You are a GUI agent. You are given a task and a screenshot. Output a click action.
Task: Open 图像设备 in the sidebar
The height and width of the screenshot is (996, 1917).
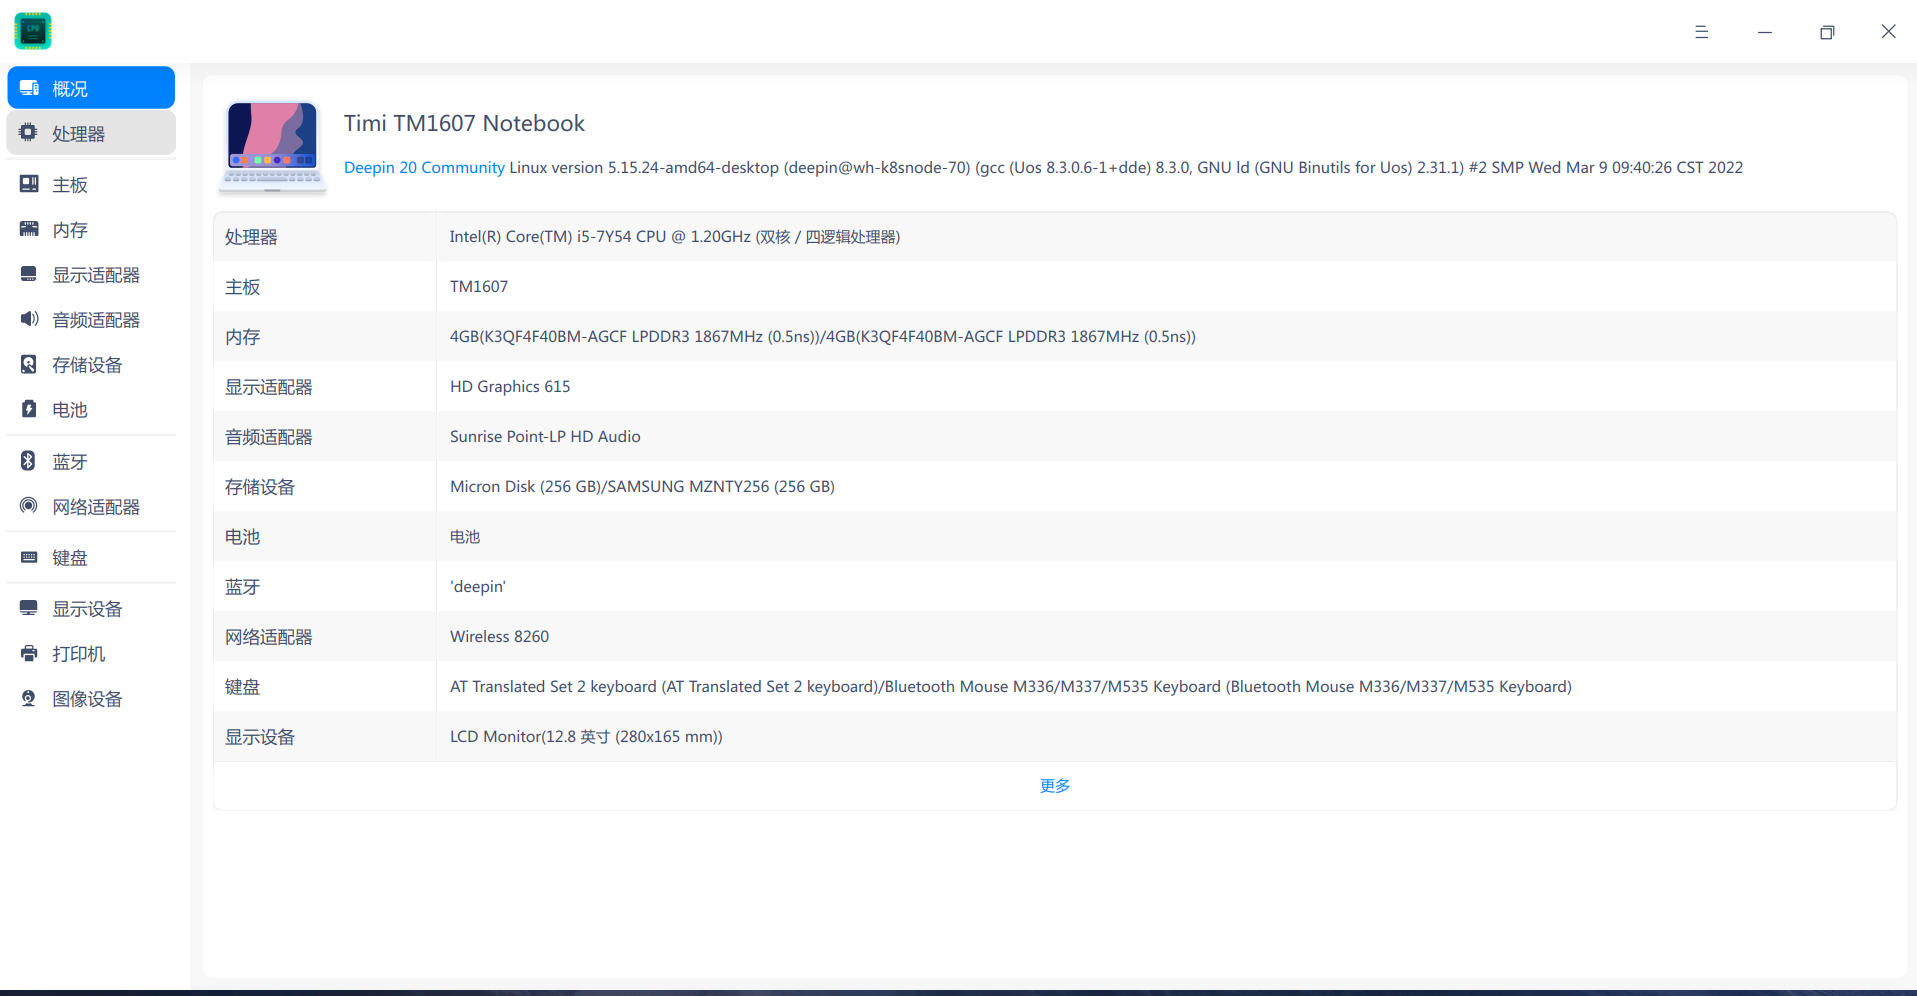[x=91, y=698]
